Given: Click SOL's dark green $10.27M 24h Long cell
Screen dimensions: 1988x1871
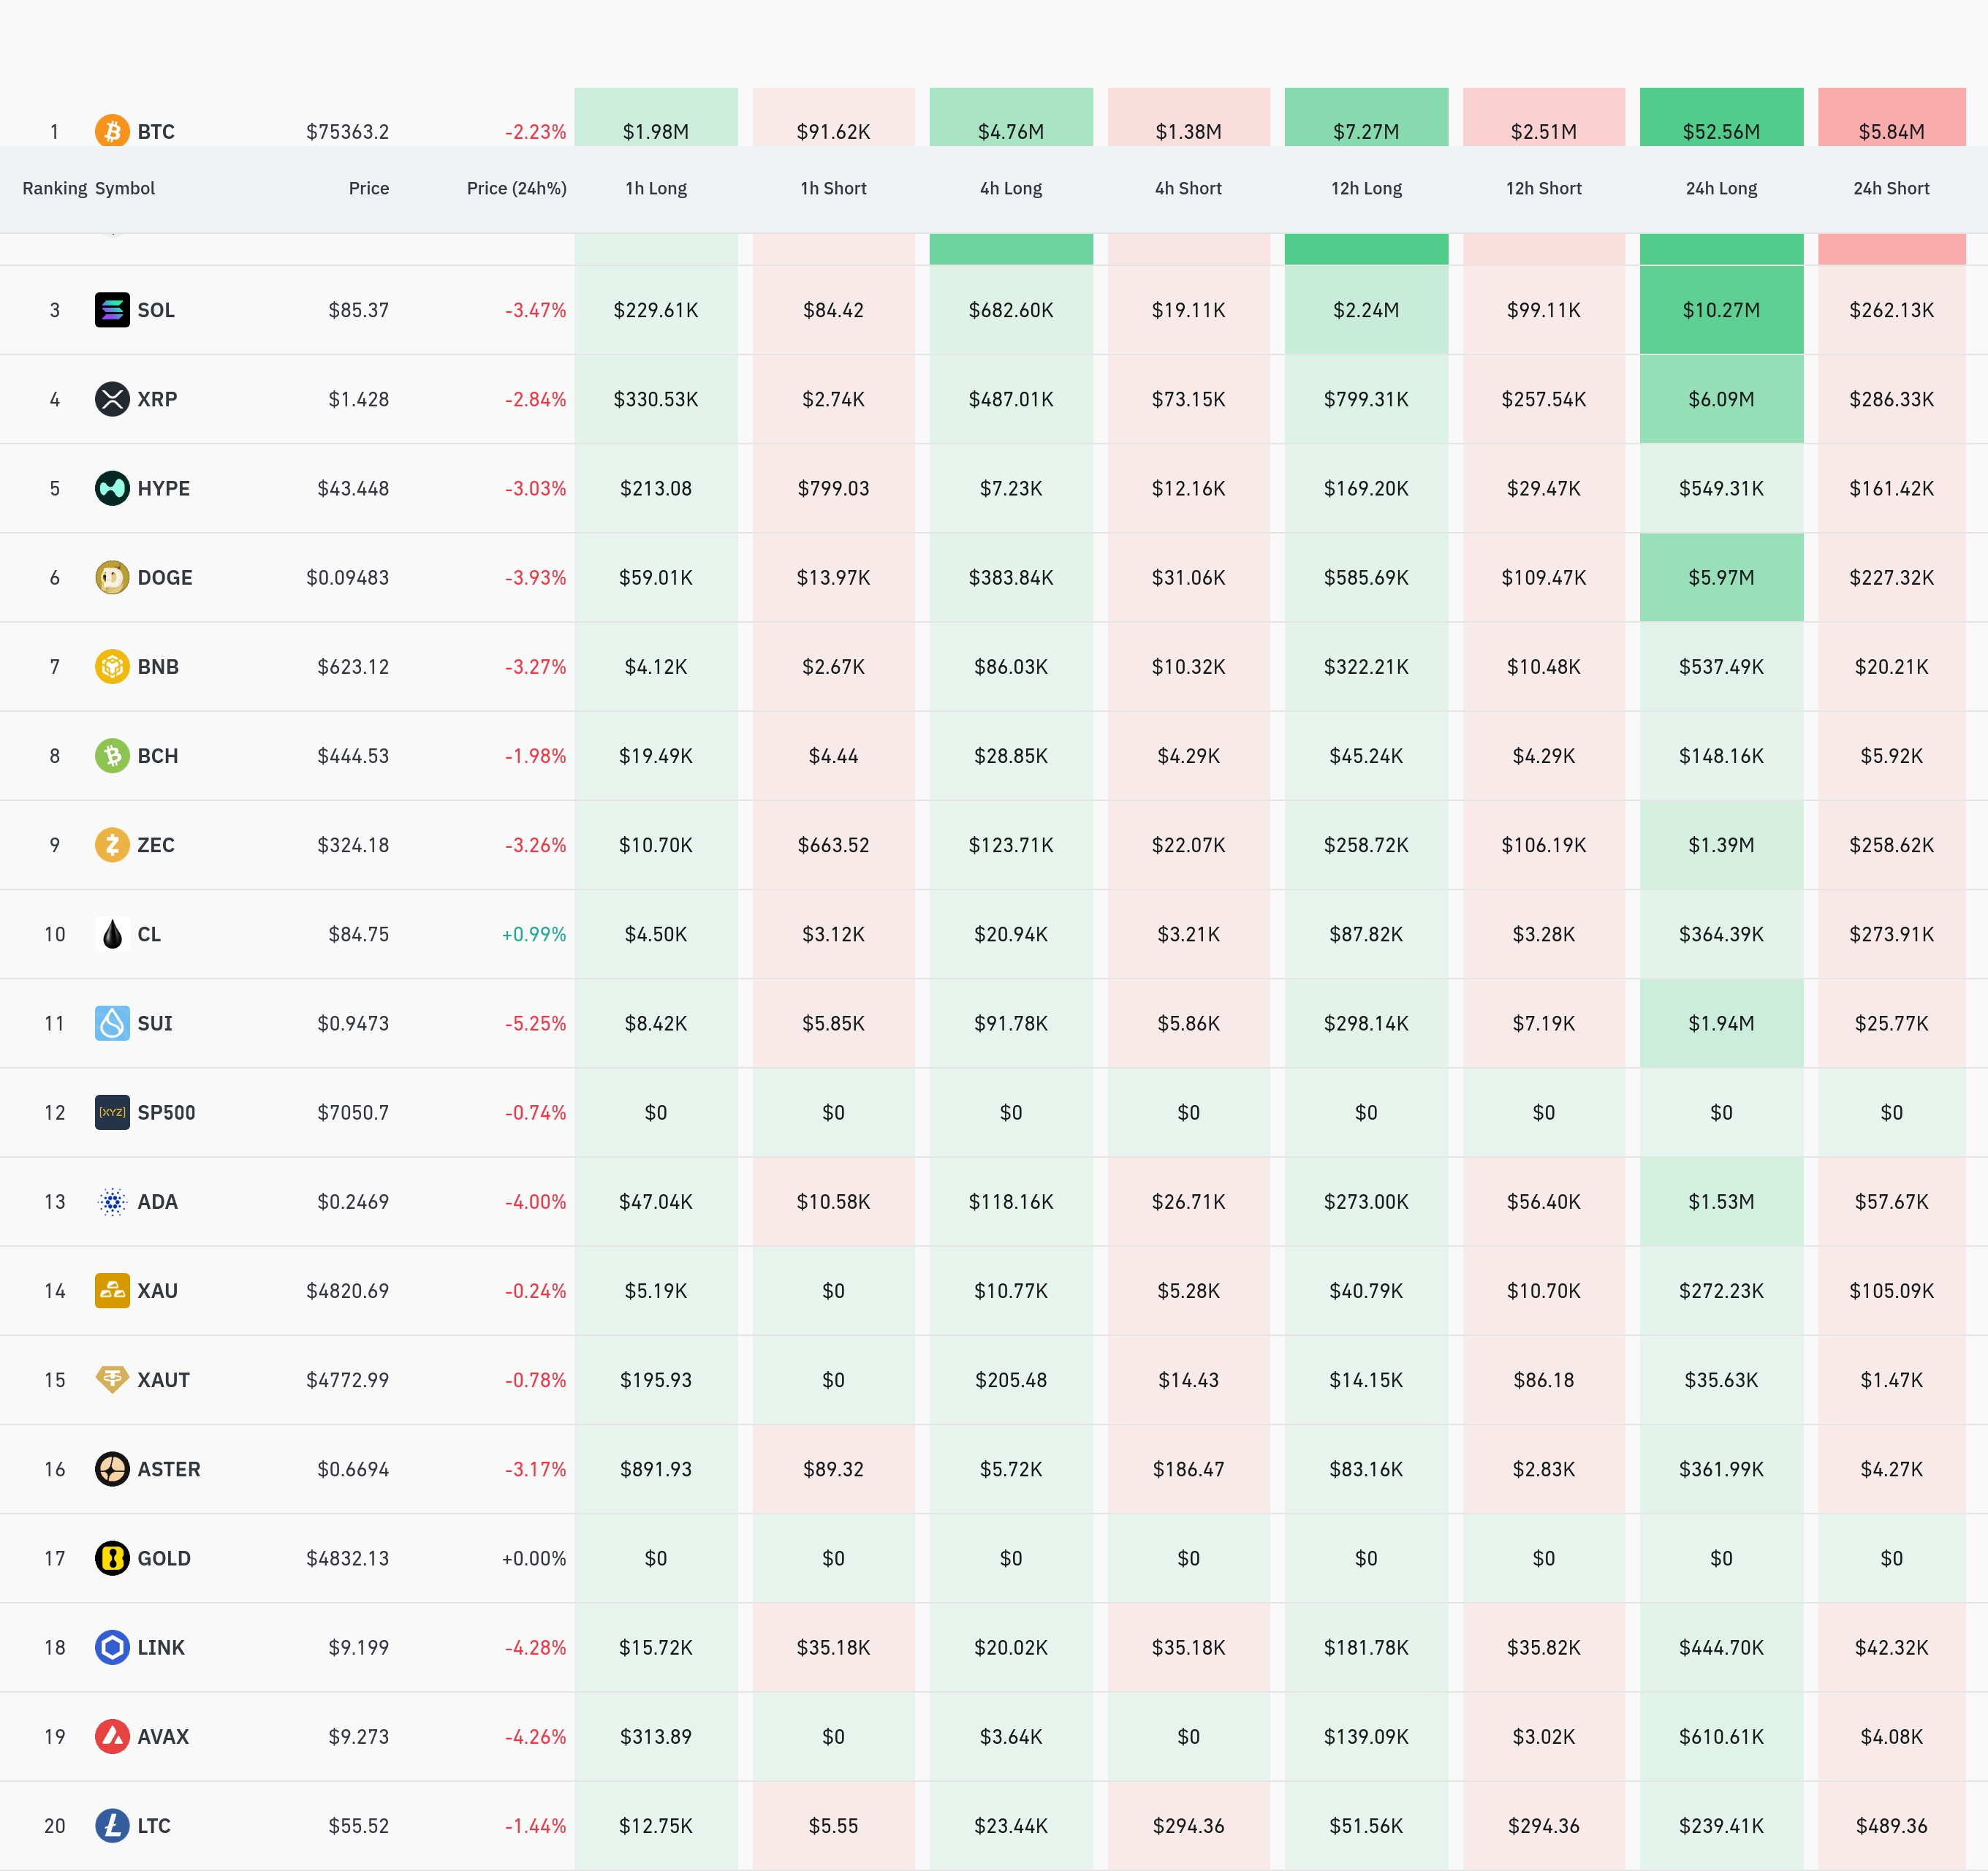Looking at the screenshot, I should point(1720,310).
